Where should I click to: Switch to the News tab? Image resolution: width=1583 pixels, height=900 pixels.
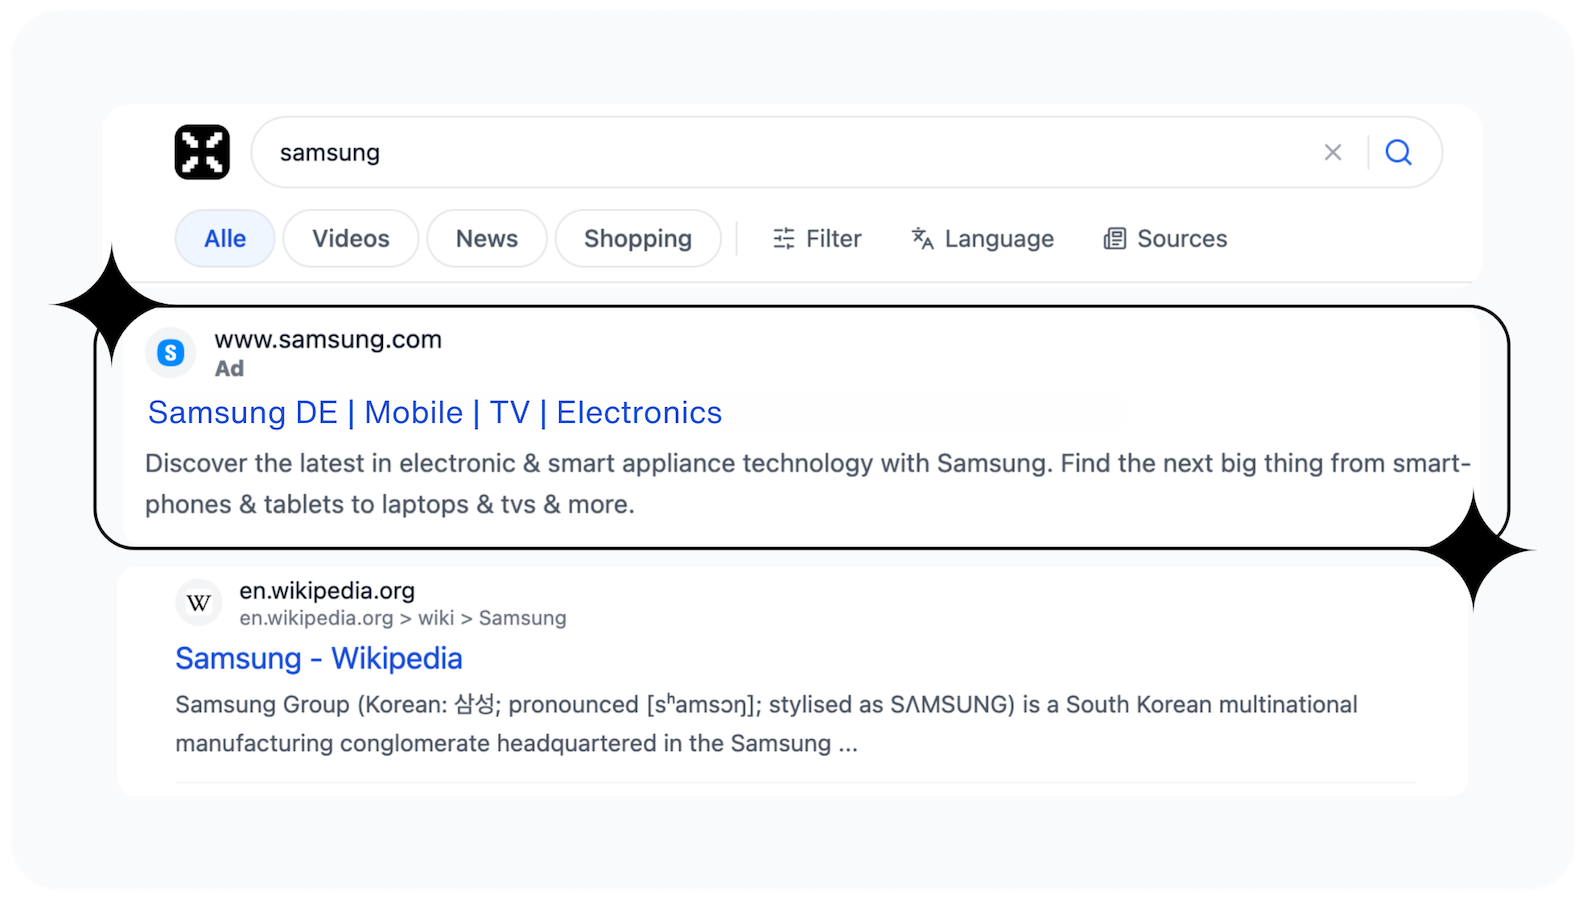click(486, 238)
